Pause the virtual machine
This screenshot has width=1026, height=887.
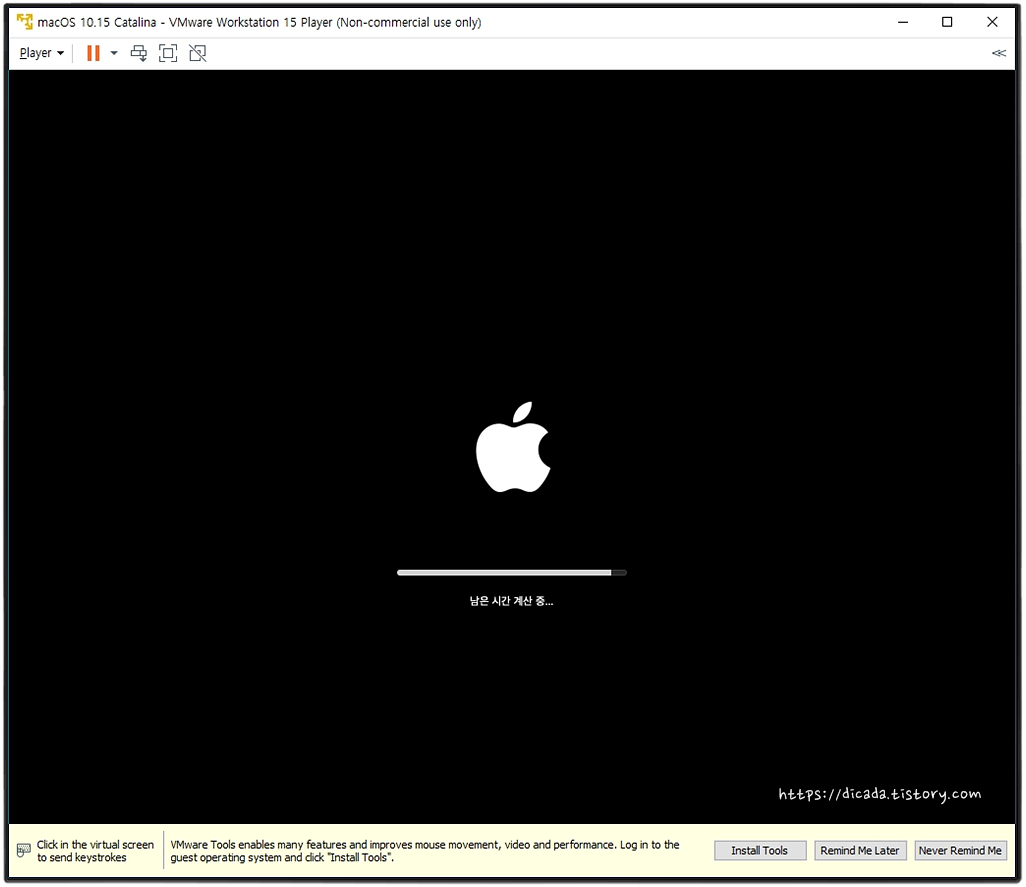pos(94,53)
